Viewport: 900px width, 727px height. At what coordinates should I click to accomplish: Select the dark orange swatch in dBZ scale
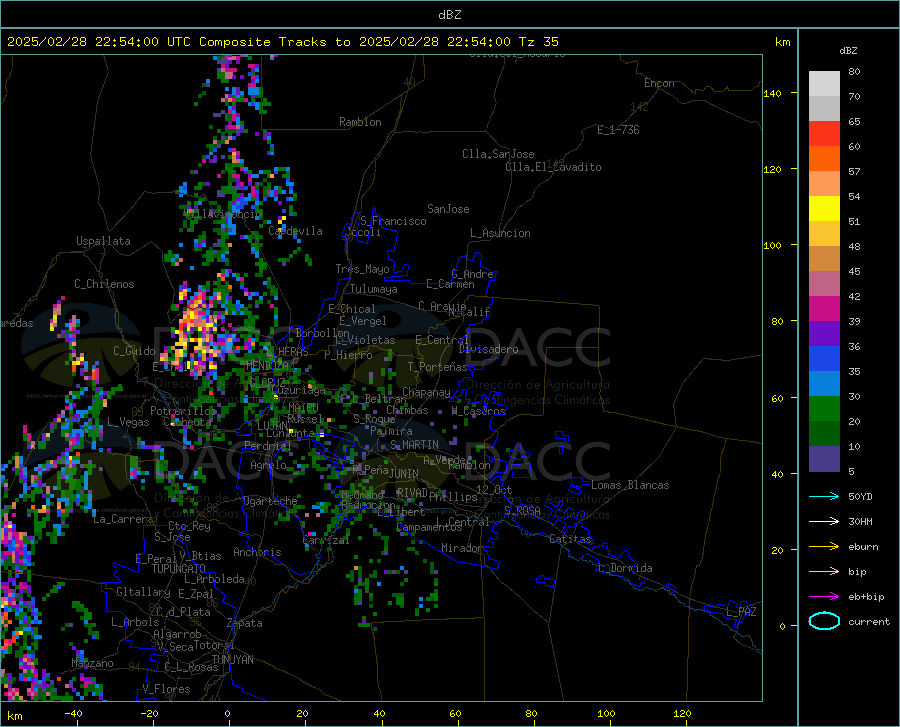(x=824, y=159)
